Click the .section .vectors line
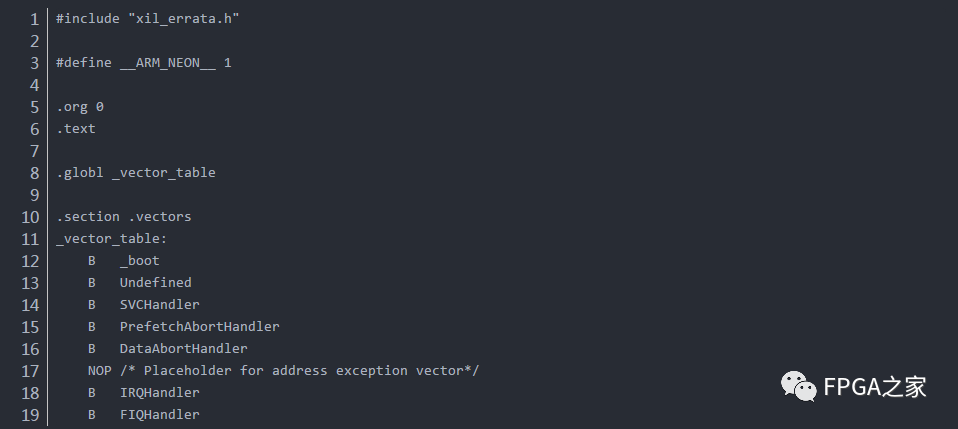The width and height of the screenshot is (958, 429). point(124,217)
